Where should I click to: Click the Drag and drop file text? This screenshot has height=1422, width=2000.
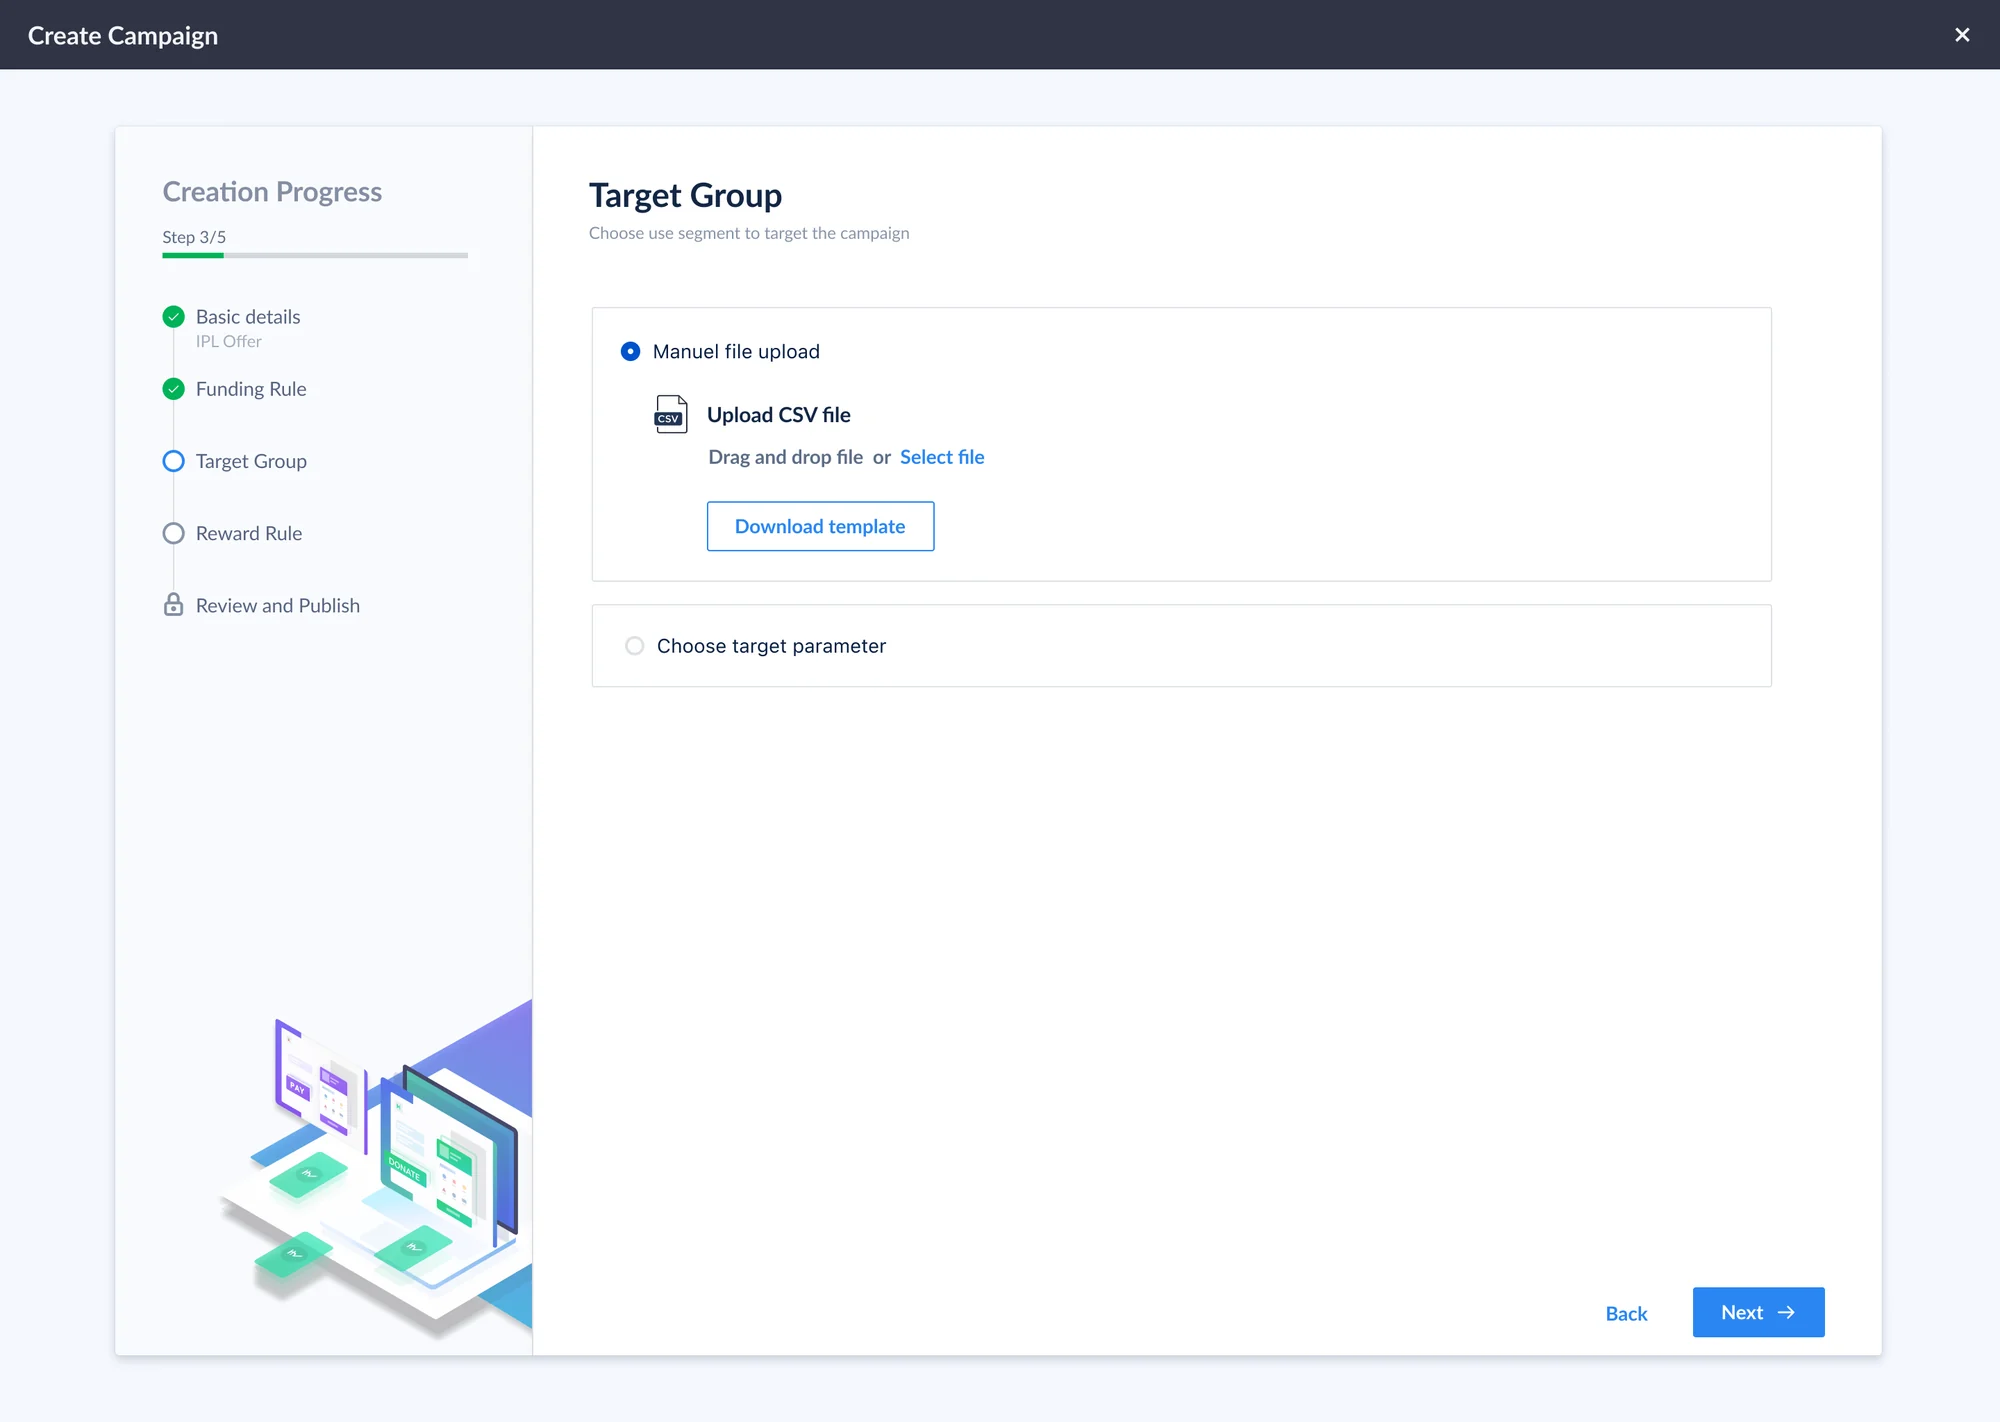point(785,457)
